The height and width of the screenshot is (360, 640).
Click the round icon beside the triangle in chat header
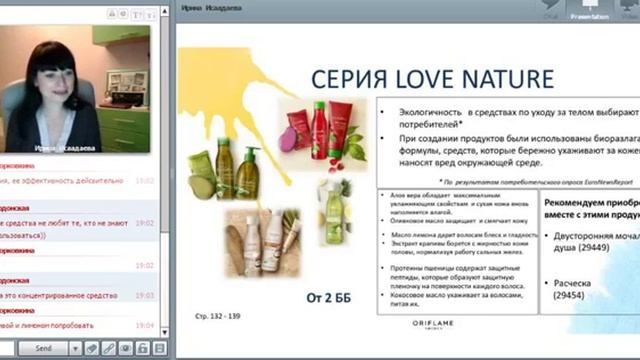pos(123,14)
